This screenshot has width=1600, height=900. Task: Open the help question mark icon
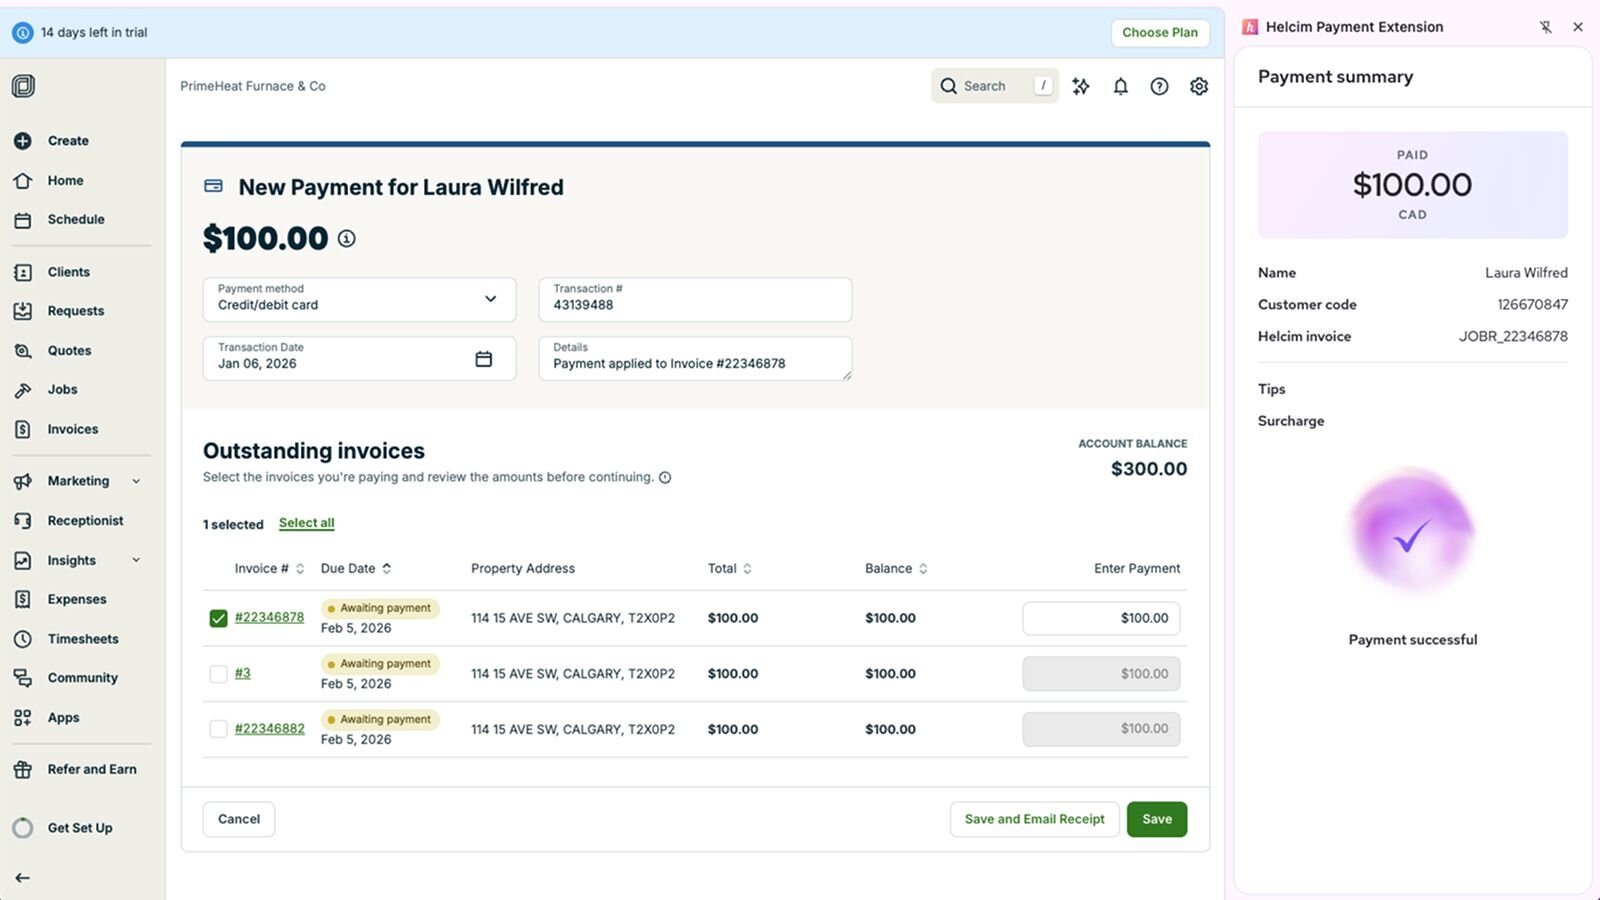point(1159,86)
